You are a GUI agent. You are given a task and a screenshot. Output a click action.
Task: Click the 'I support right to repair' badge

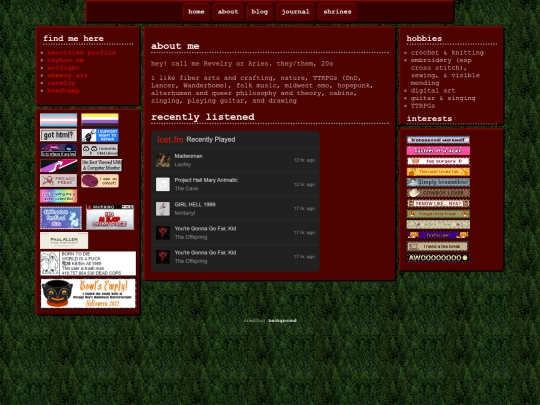pyautogui.click(x=100, y=135)
